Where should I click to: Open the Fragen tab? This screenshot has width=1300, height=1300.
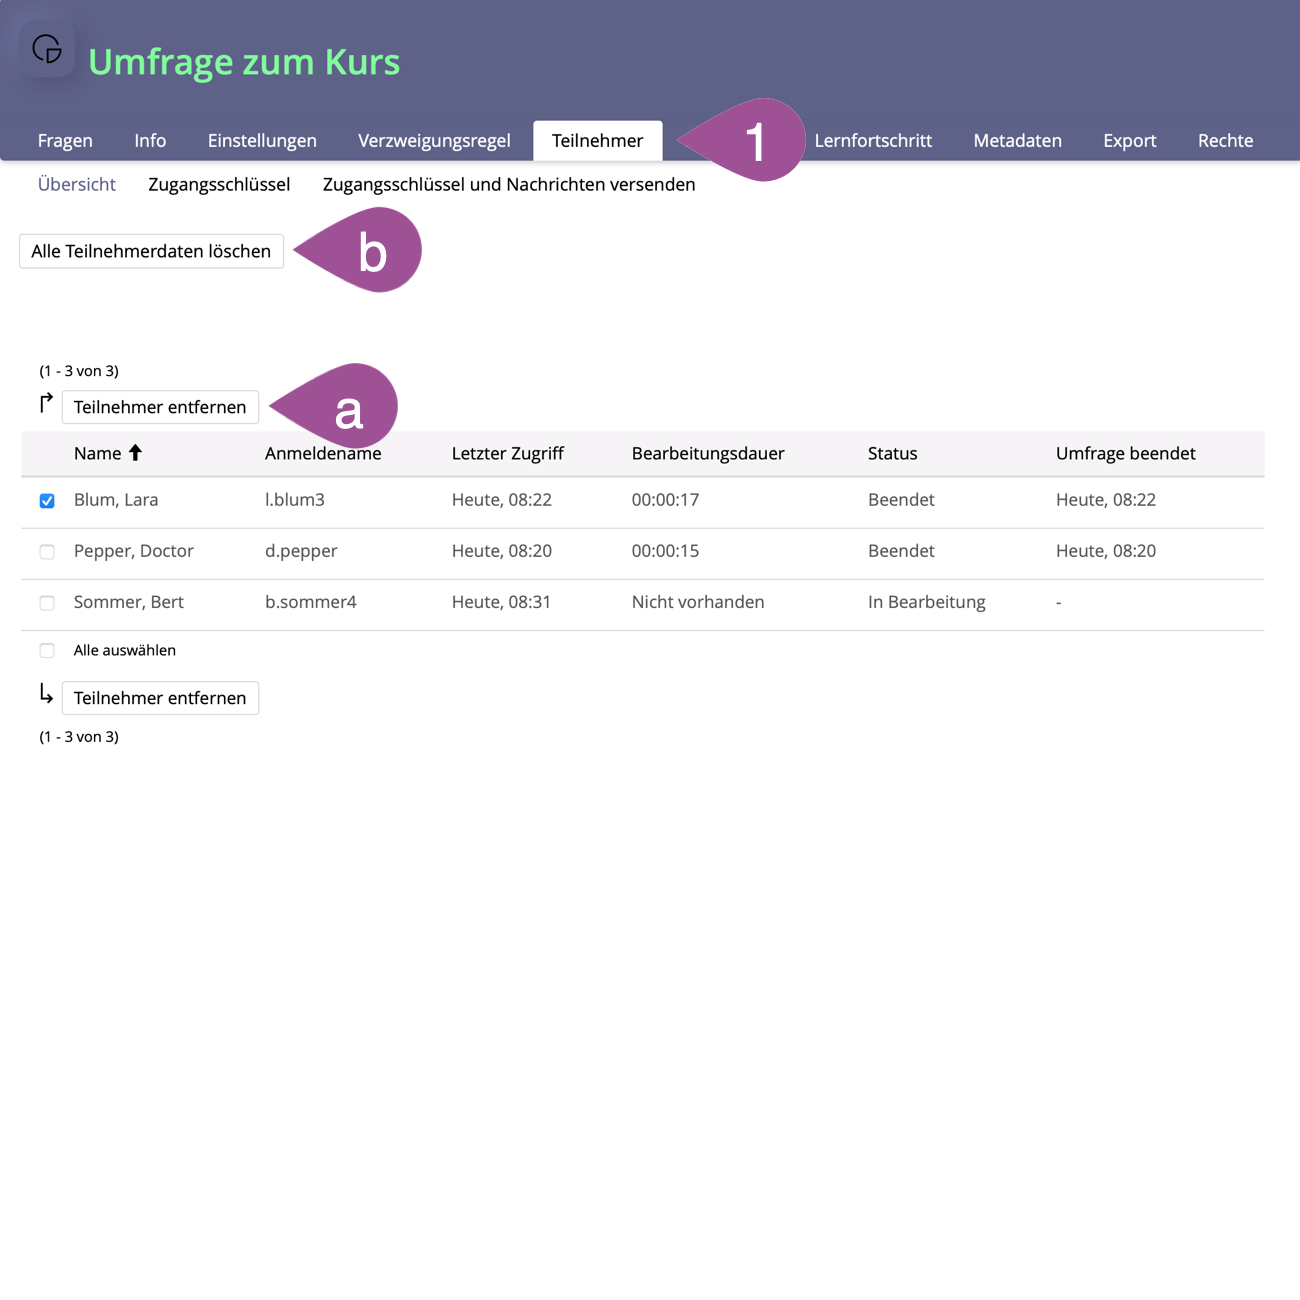[65, 141]
